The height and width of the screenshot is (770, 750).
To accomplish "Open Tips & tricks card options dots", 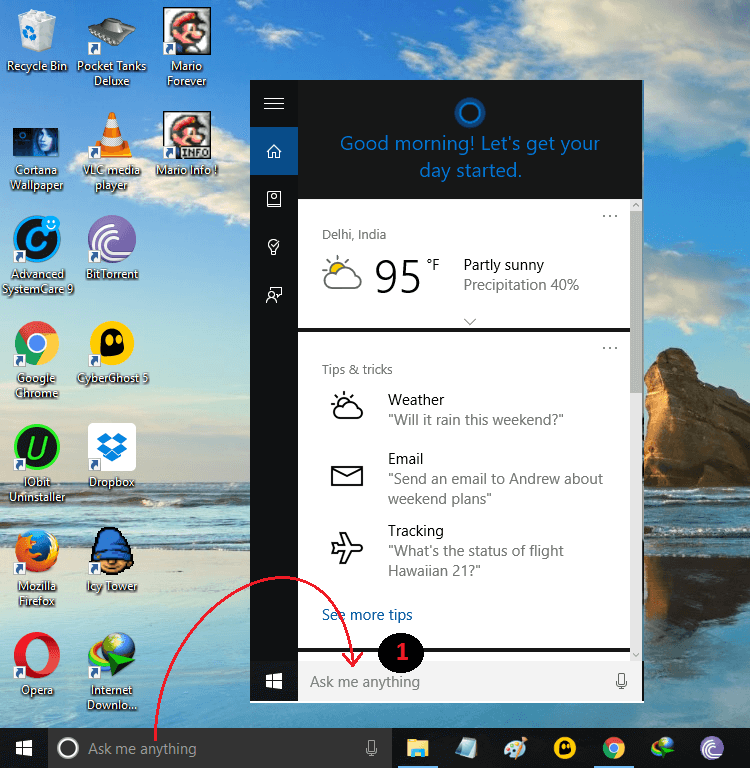I will (610, 348).
